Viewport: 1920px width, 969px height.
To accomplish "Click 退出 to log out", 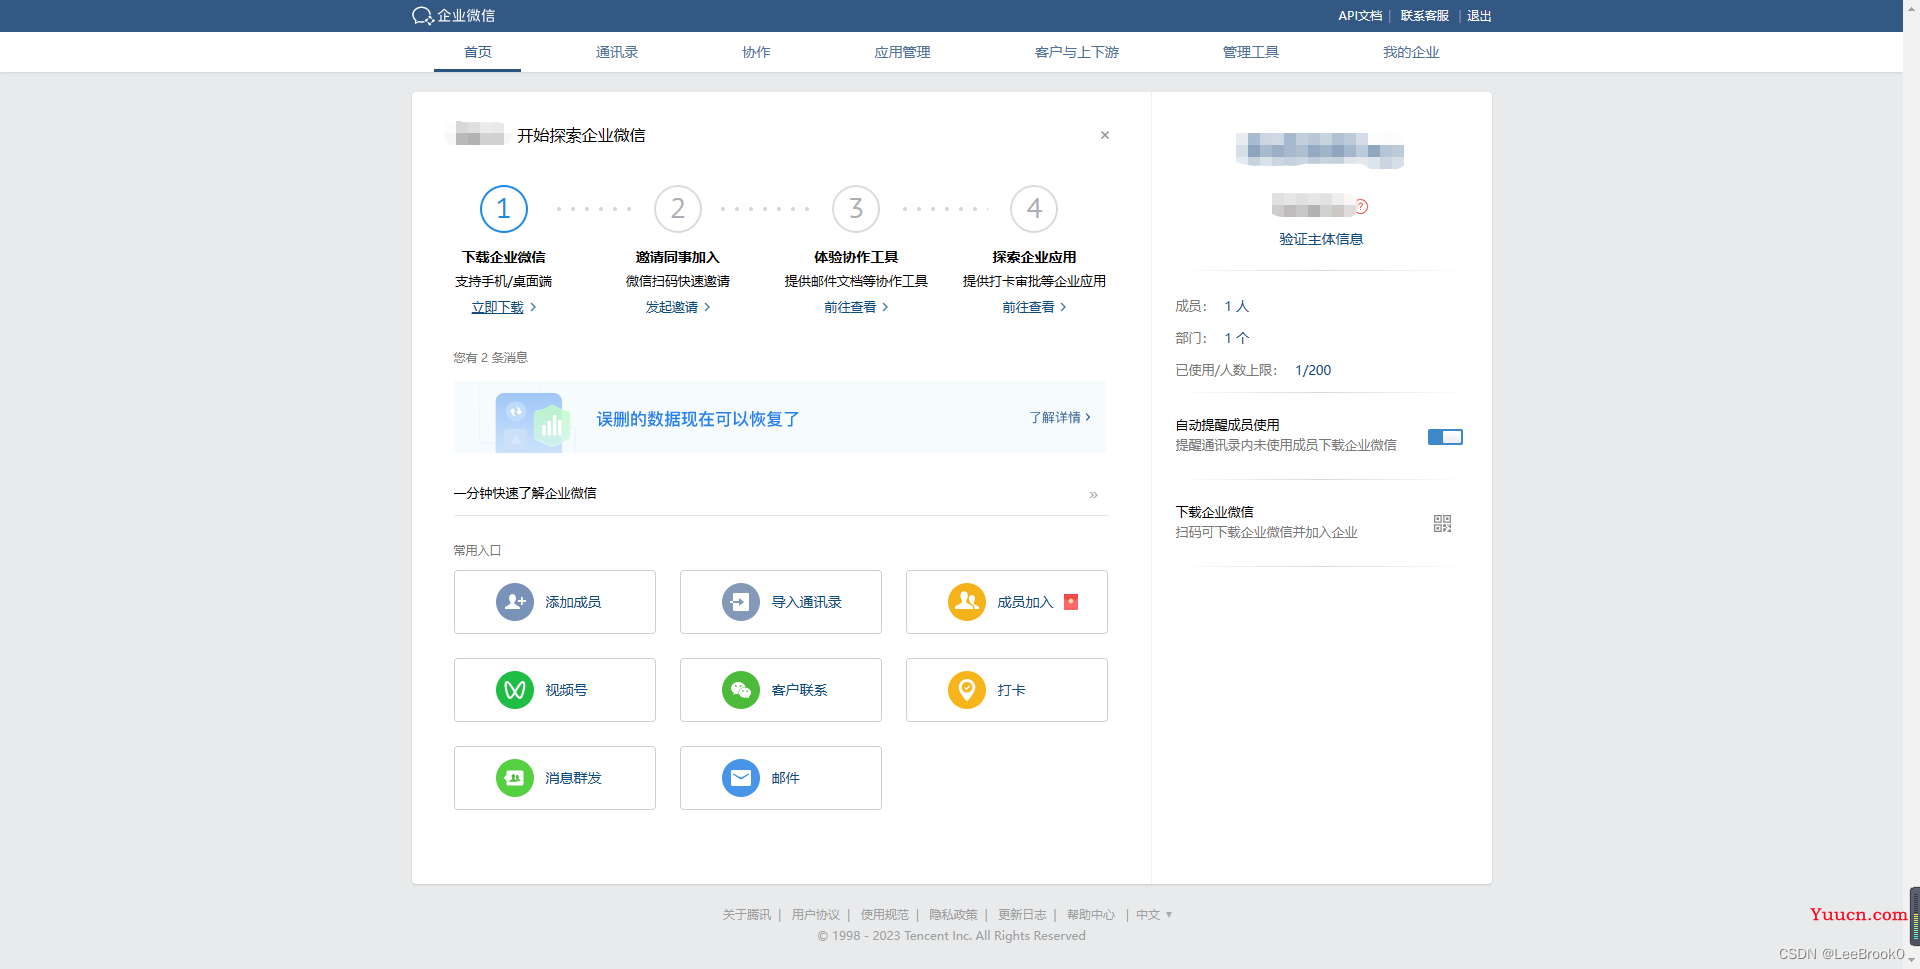I will tap(1479, 16).
